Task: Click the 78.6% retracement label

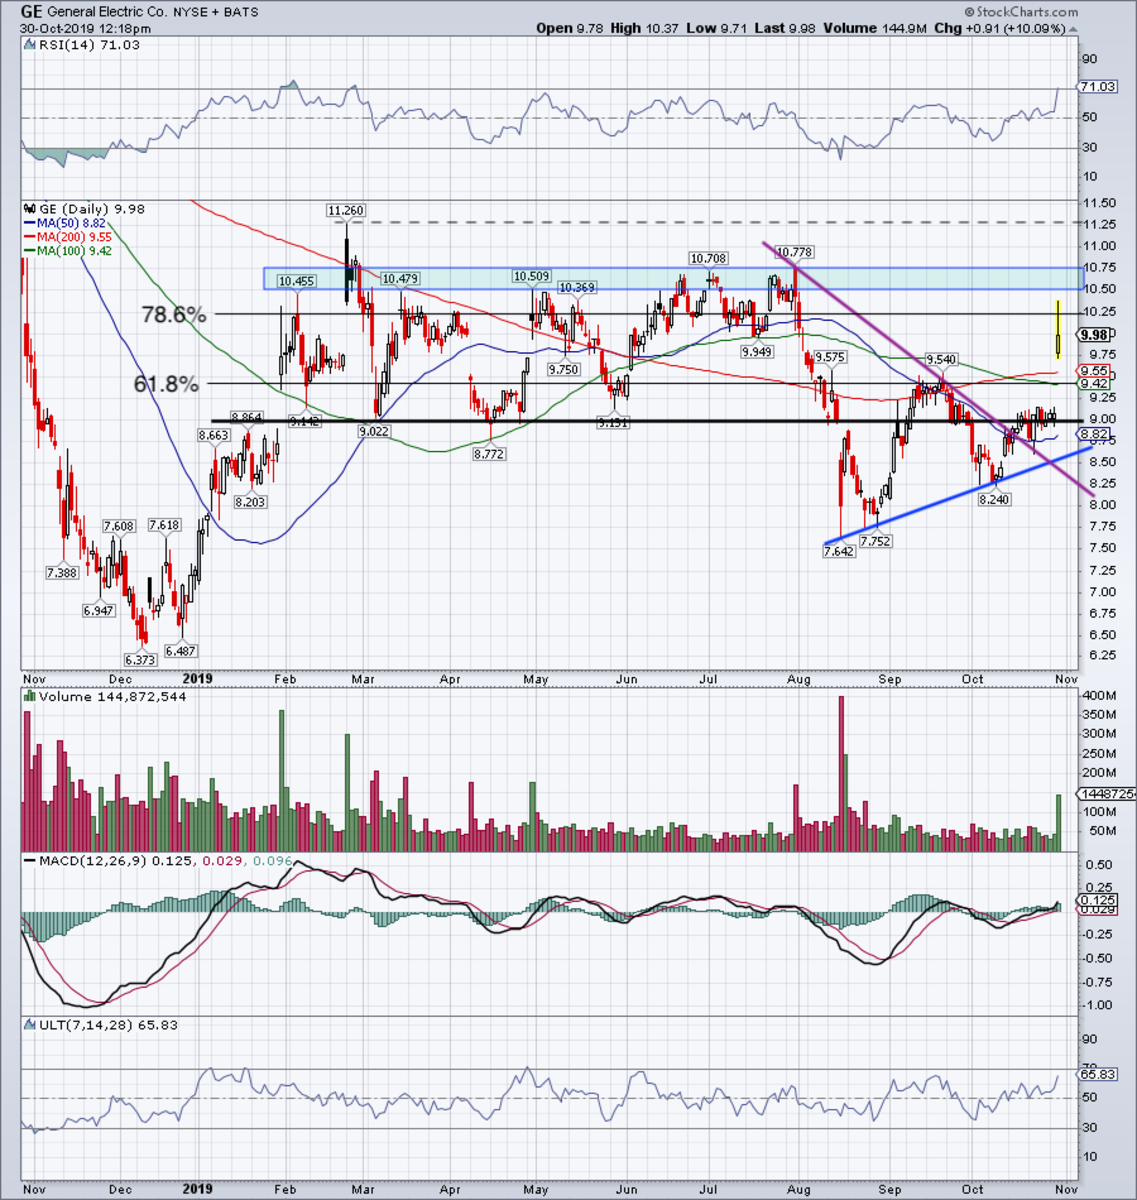Action: (x=174, y=315)
